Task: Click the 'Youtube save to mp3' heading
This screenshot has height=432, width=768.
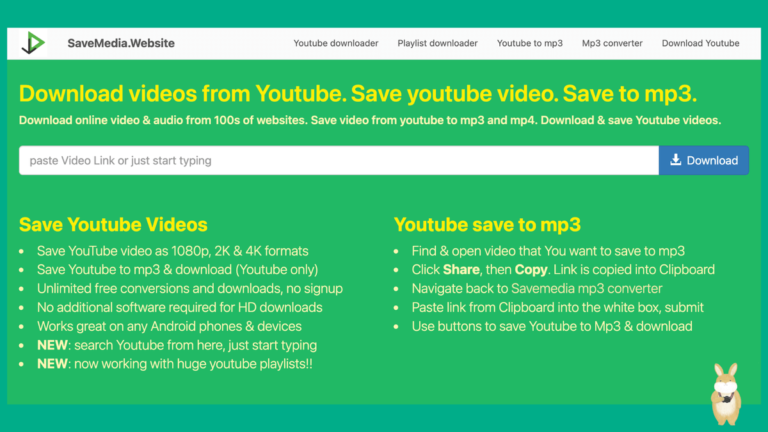Action: tap(487, 225)
